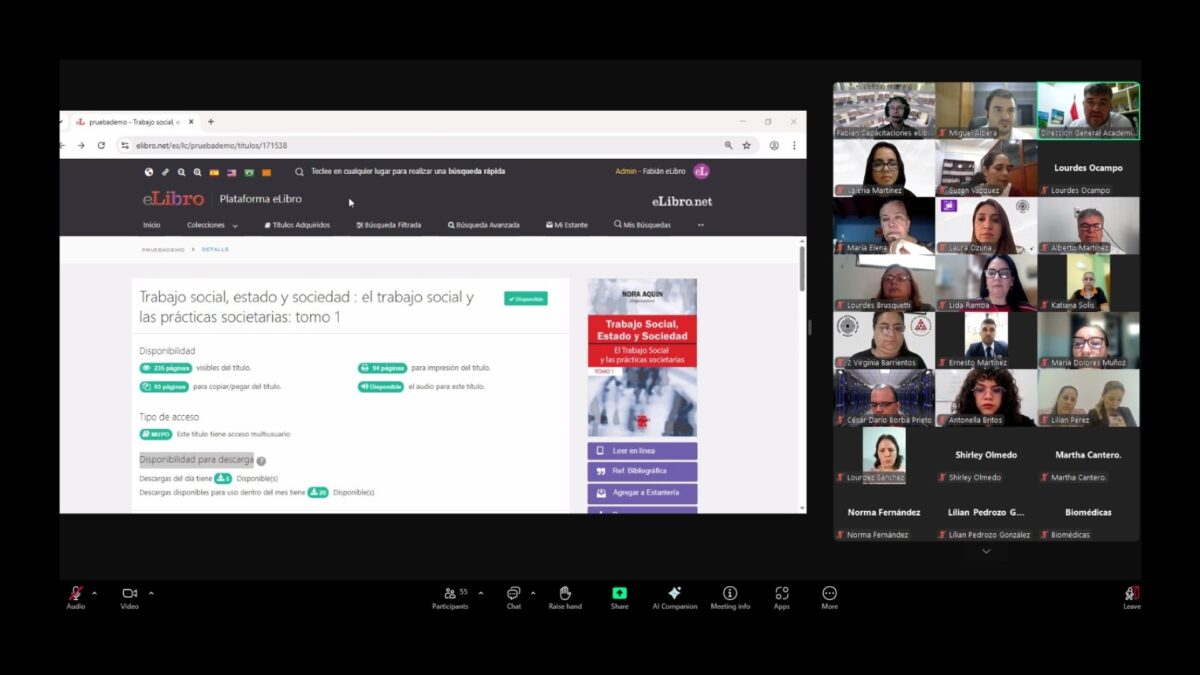Viewport: 1200px width, 675px height.
Task: Start camera with the Video icon
Action: point(129,593)
